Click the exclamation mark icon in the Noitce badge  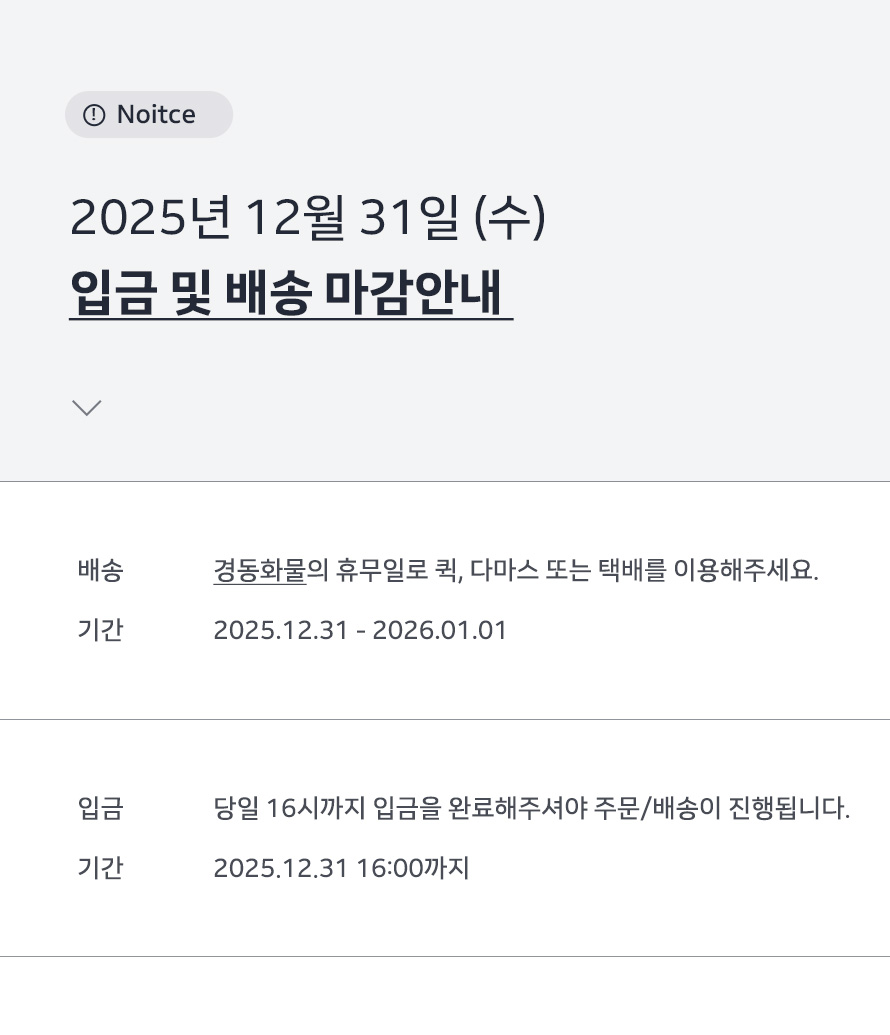(x=93, y=114)
